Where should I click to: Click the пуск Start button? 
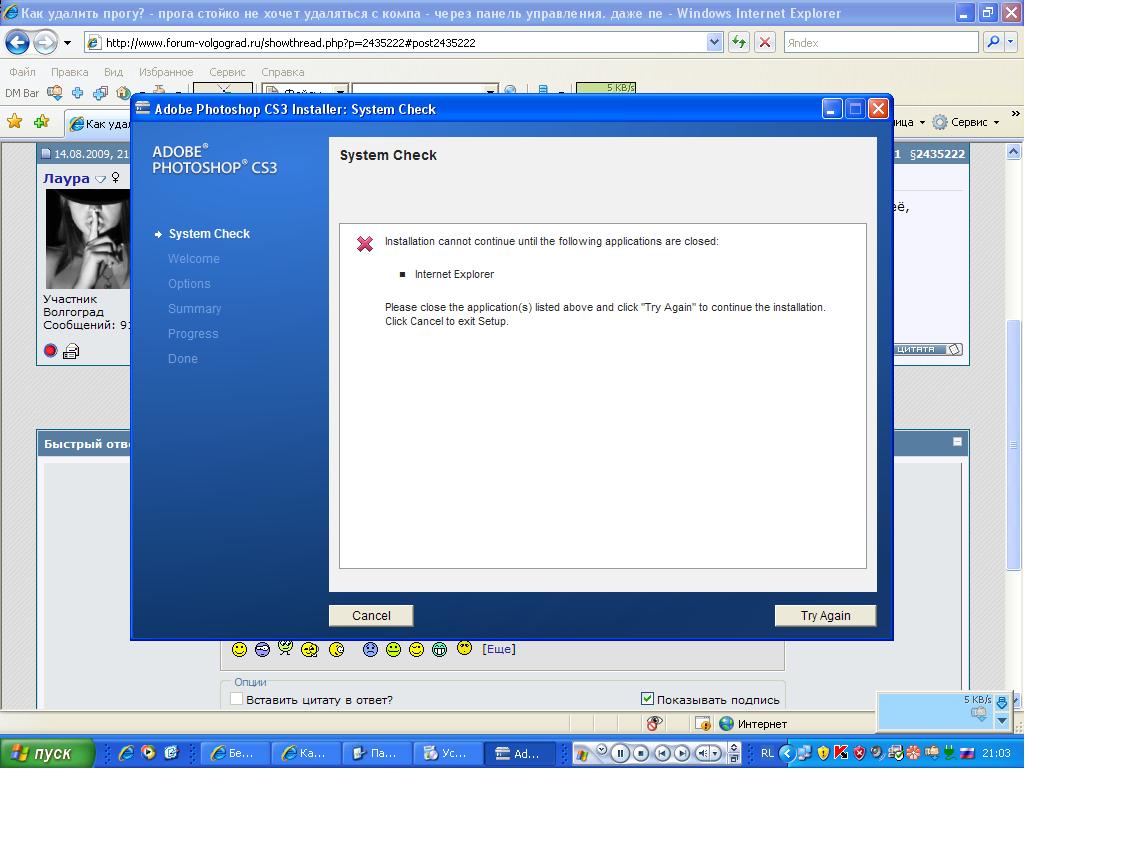click(47, 753)
